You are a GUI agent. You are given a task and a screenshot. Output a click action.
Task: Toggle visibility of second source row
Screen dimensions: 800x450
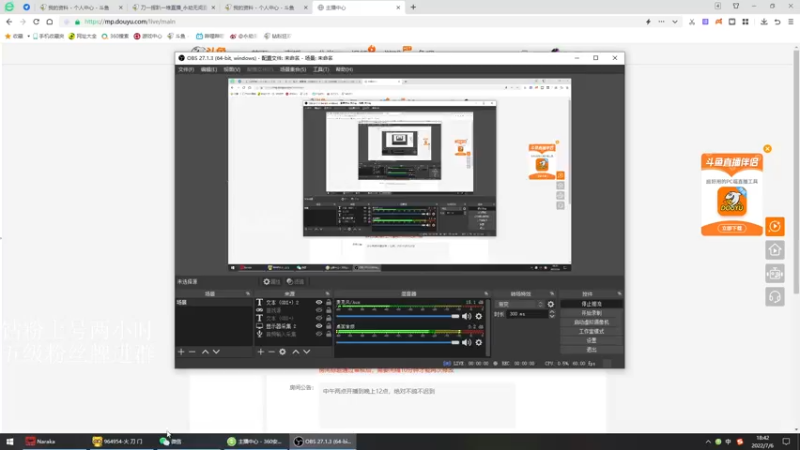(x=319, y=310)
